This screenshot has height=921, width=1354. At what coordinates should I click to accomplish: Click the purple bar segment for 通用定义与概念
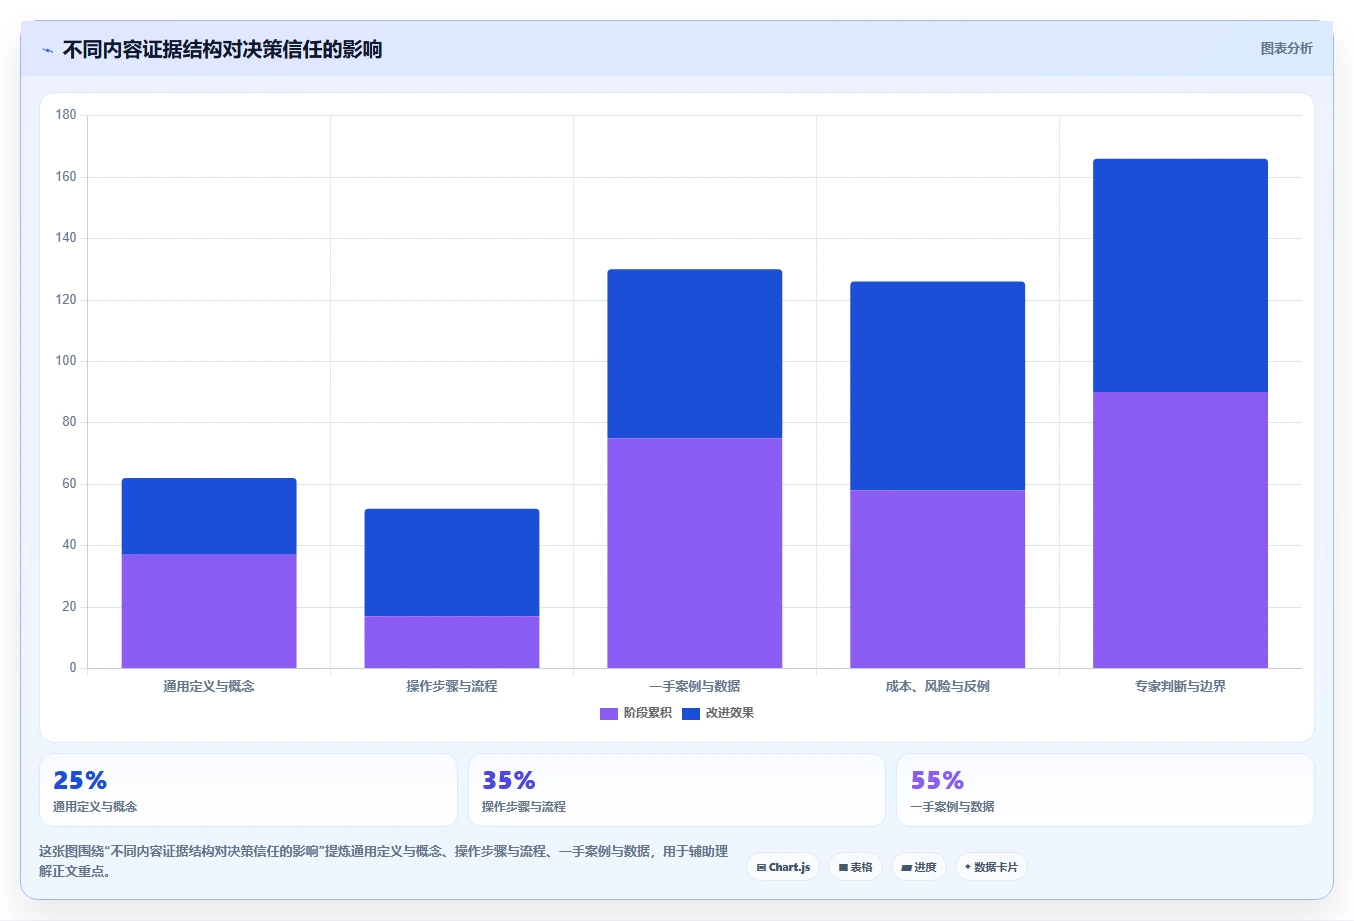point(209,611)
